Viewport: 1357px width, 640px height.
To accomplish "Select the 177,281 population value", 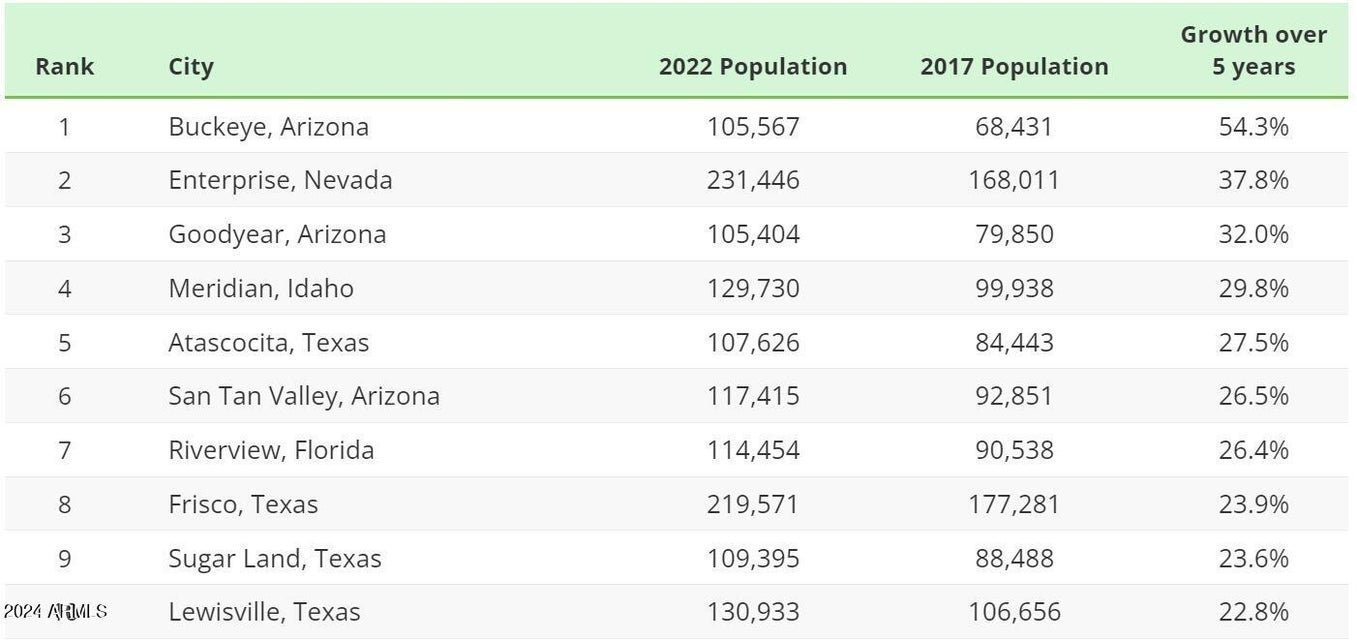I will 1013,505.
